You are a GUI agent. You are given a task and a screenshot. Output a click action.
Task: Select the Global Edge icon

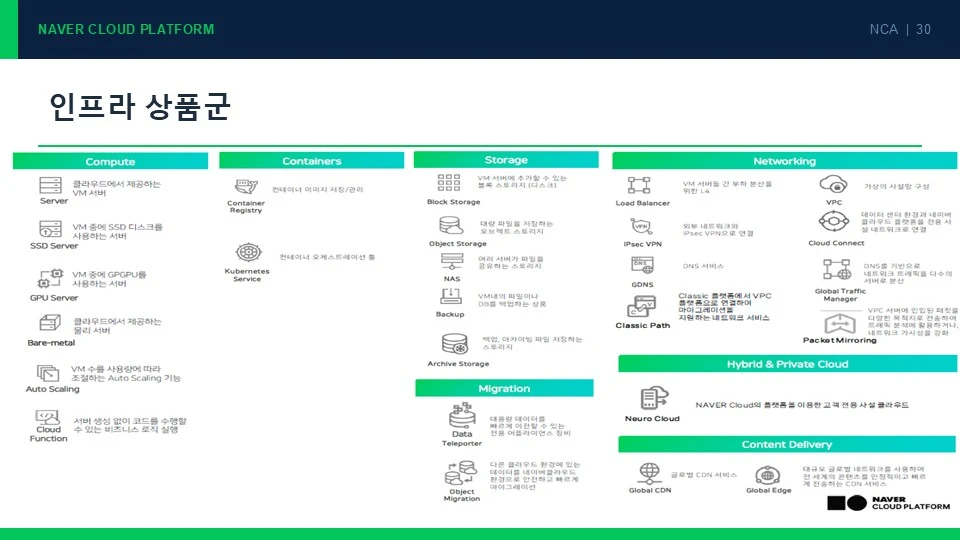(x=767, y=475)
